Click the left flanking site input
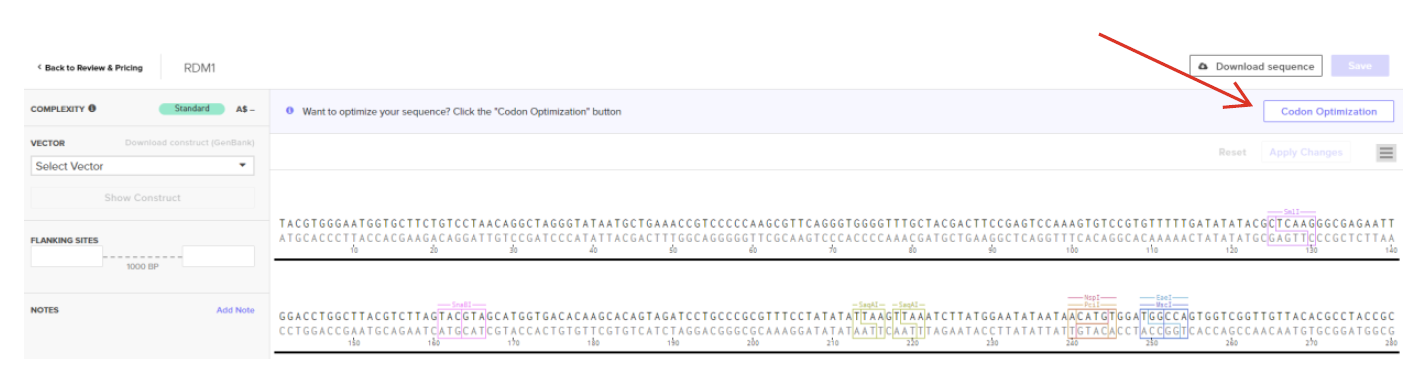This screenshot has width=1418, height=391. (67, 256)
